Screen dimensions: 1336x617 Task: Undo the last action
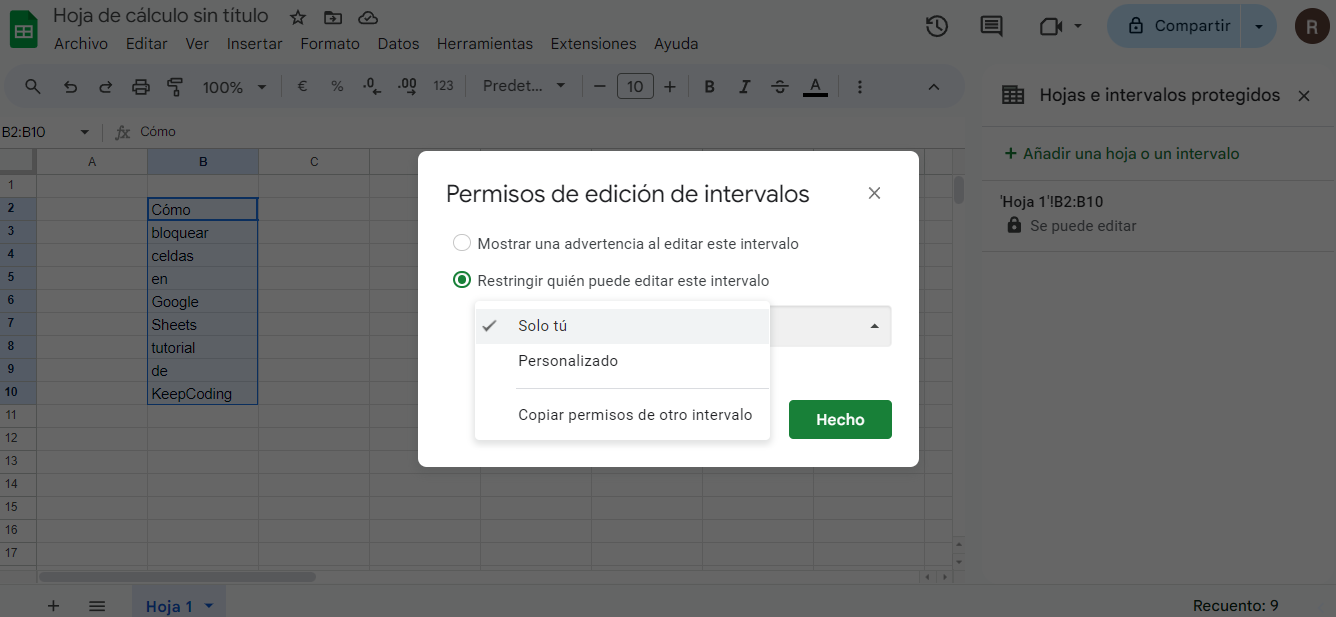pos(70,87)
